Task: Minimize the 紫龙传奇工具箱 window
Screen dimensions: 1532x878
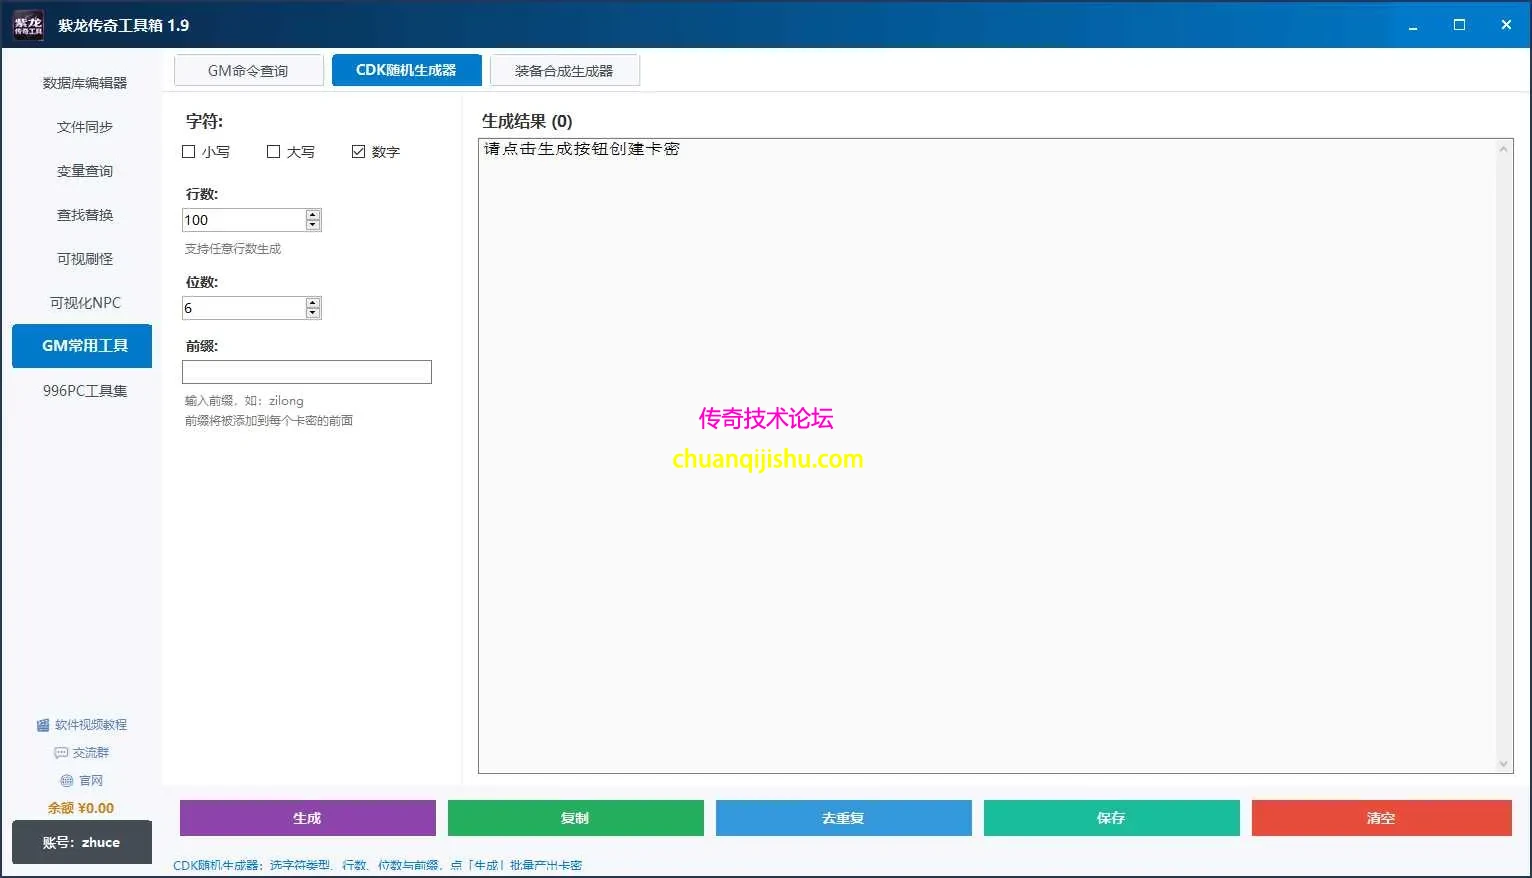Action: click(1413, 25)
